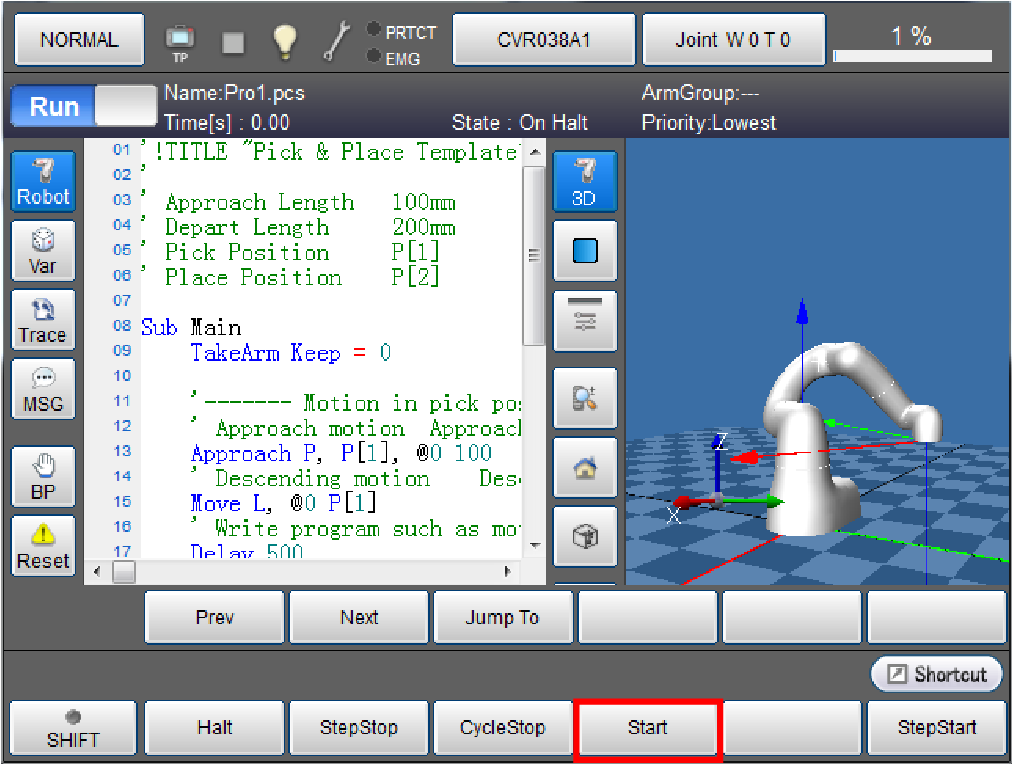Open the Var variables panel
1012x765 pixels.
tap(43, 250)
